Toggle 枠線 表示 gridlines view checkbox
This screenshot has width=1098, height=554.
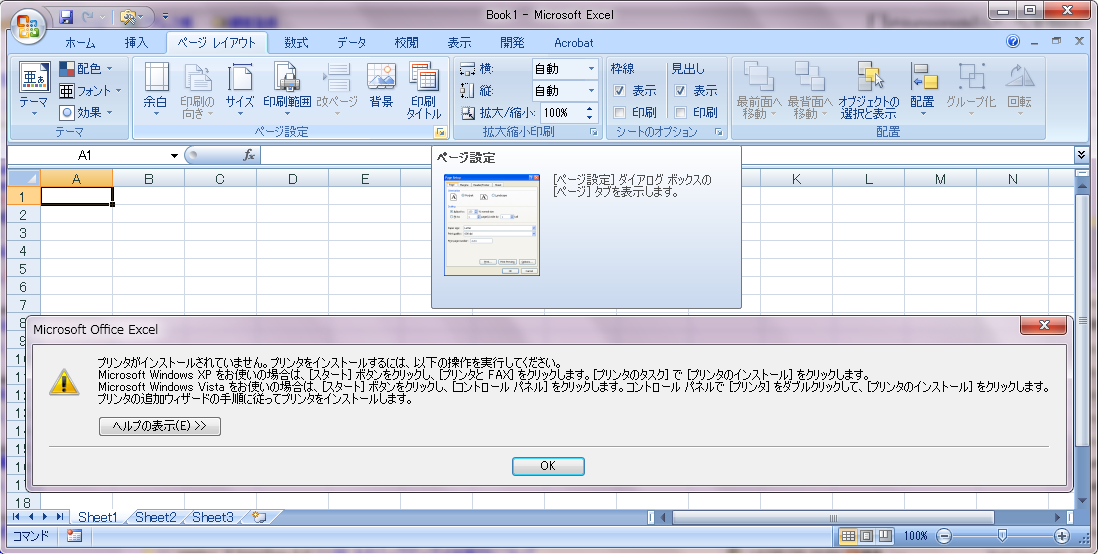[x=620, y=90]
